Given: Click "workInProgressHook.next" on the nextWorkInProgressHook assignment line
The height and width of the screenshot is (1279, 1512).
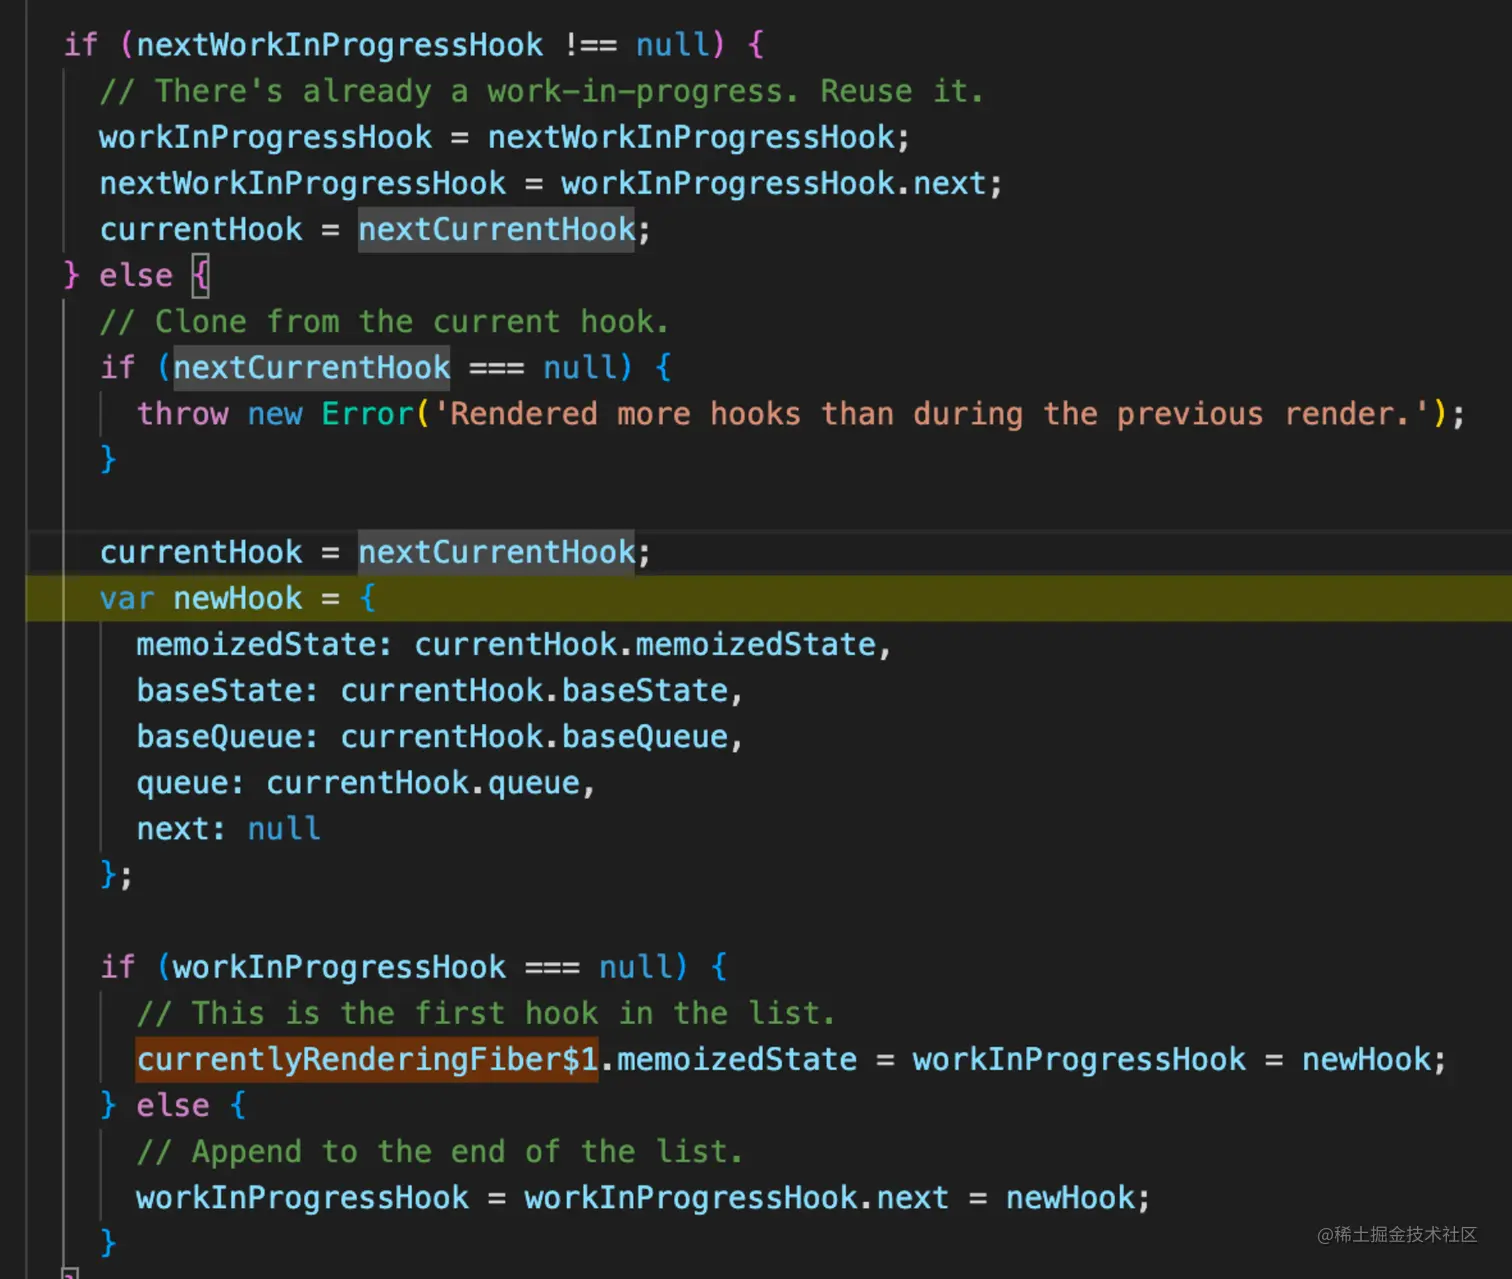Looking at the screenshot, I should click(773, 183).
